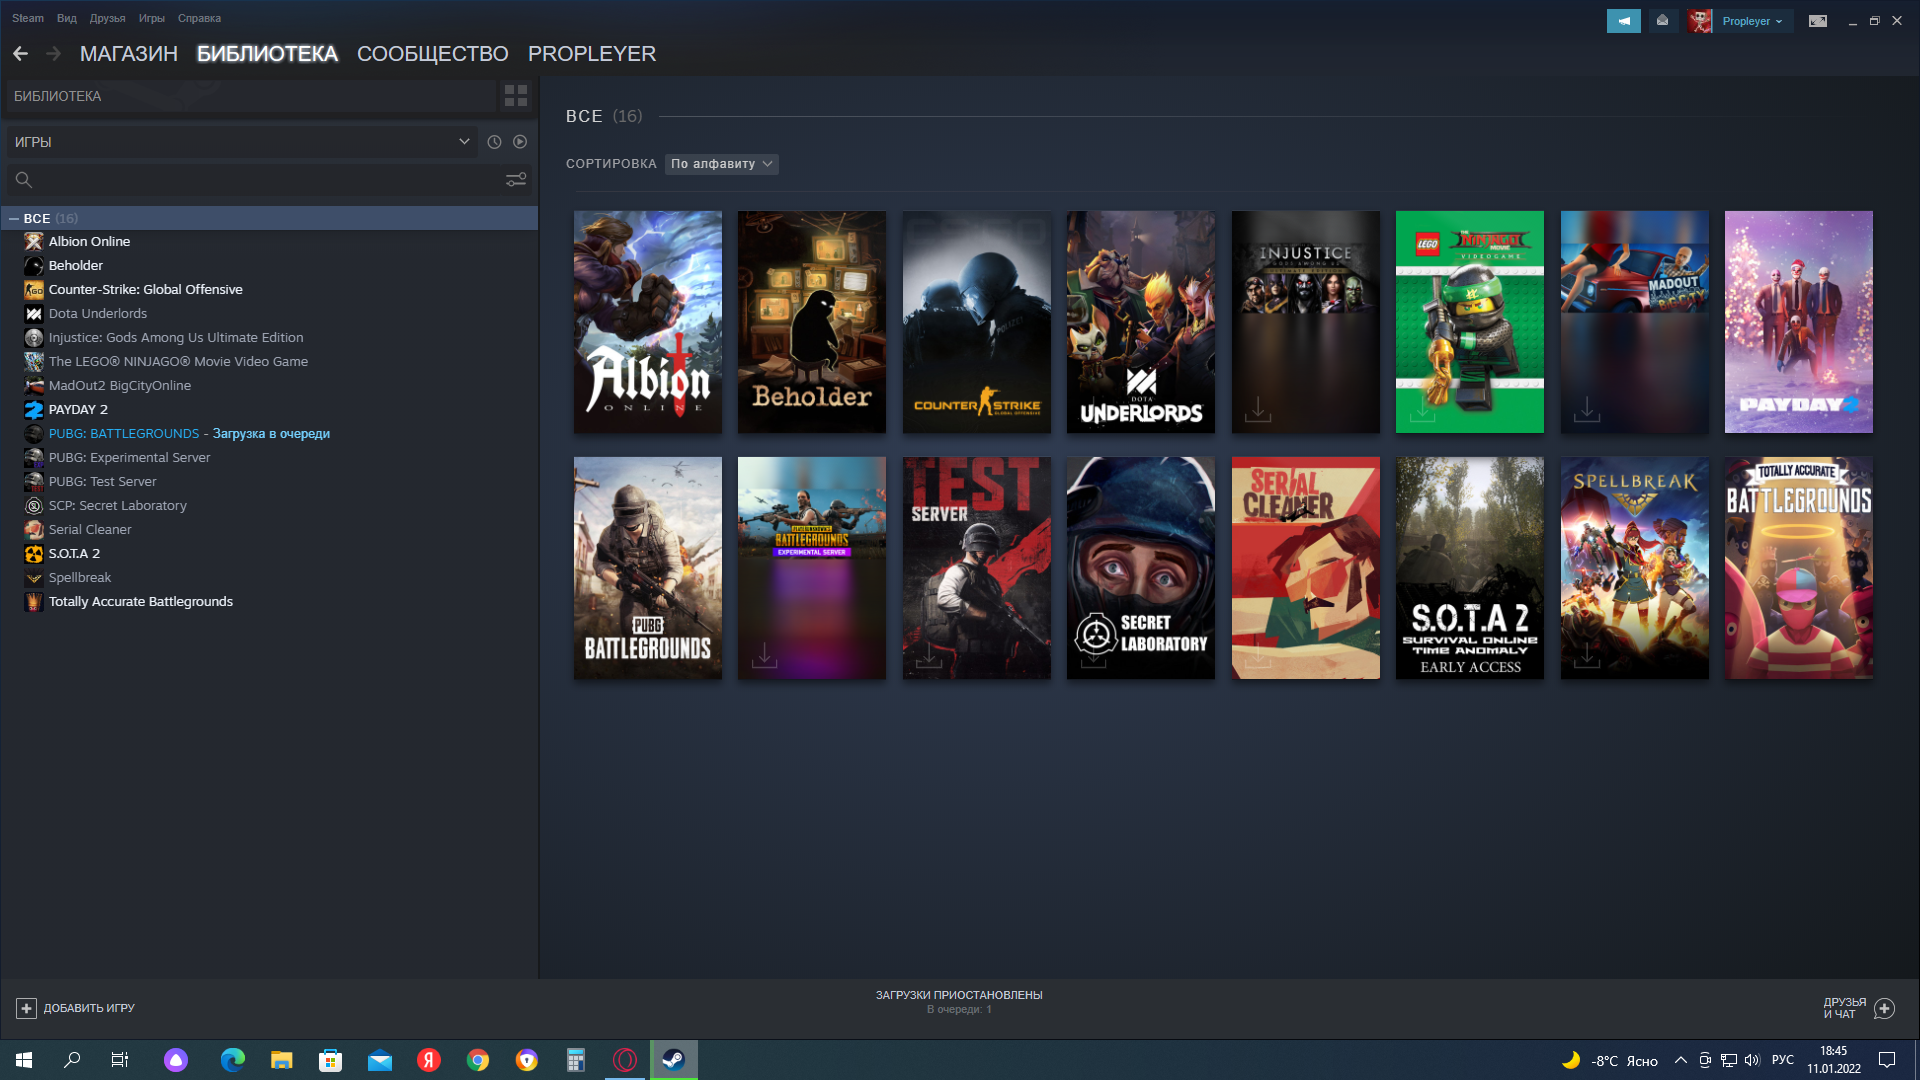Select Dota Underlords in list
Screen dimensions: 1920x1080
(x=98, y=314)
